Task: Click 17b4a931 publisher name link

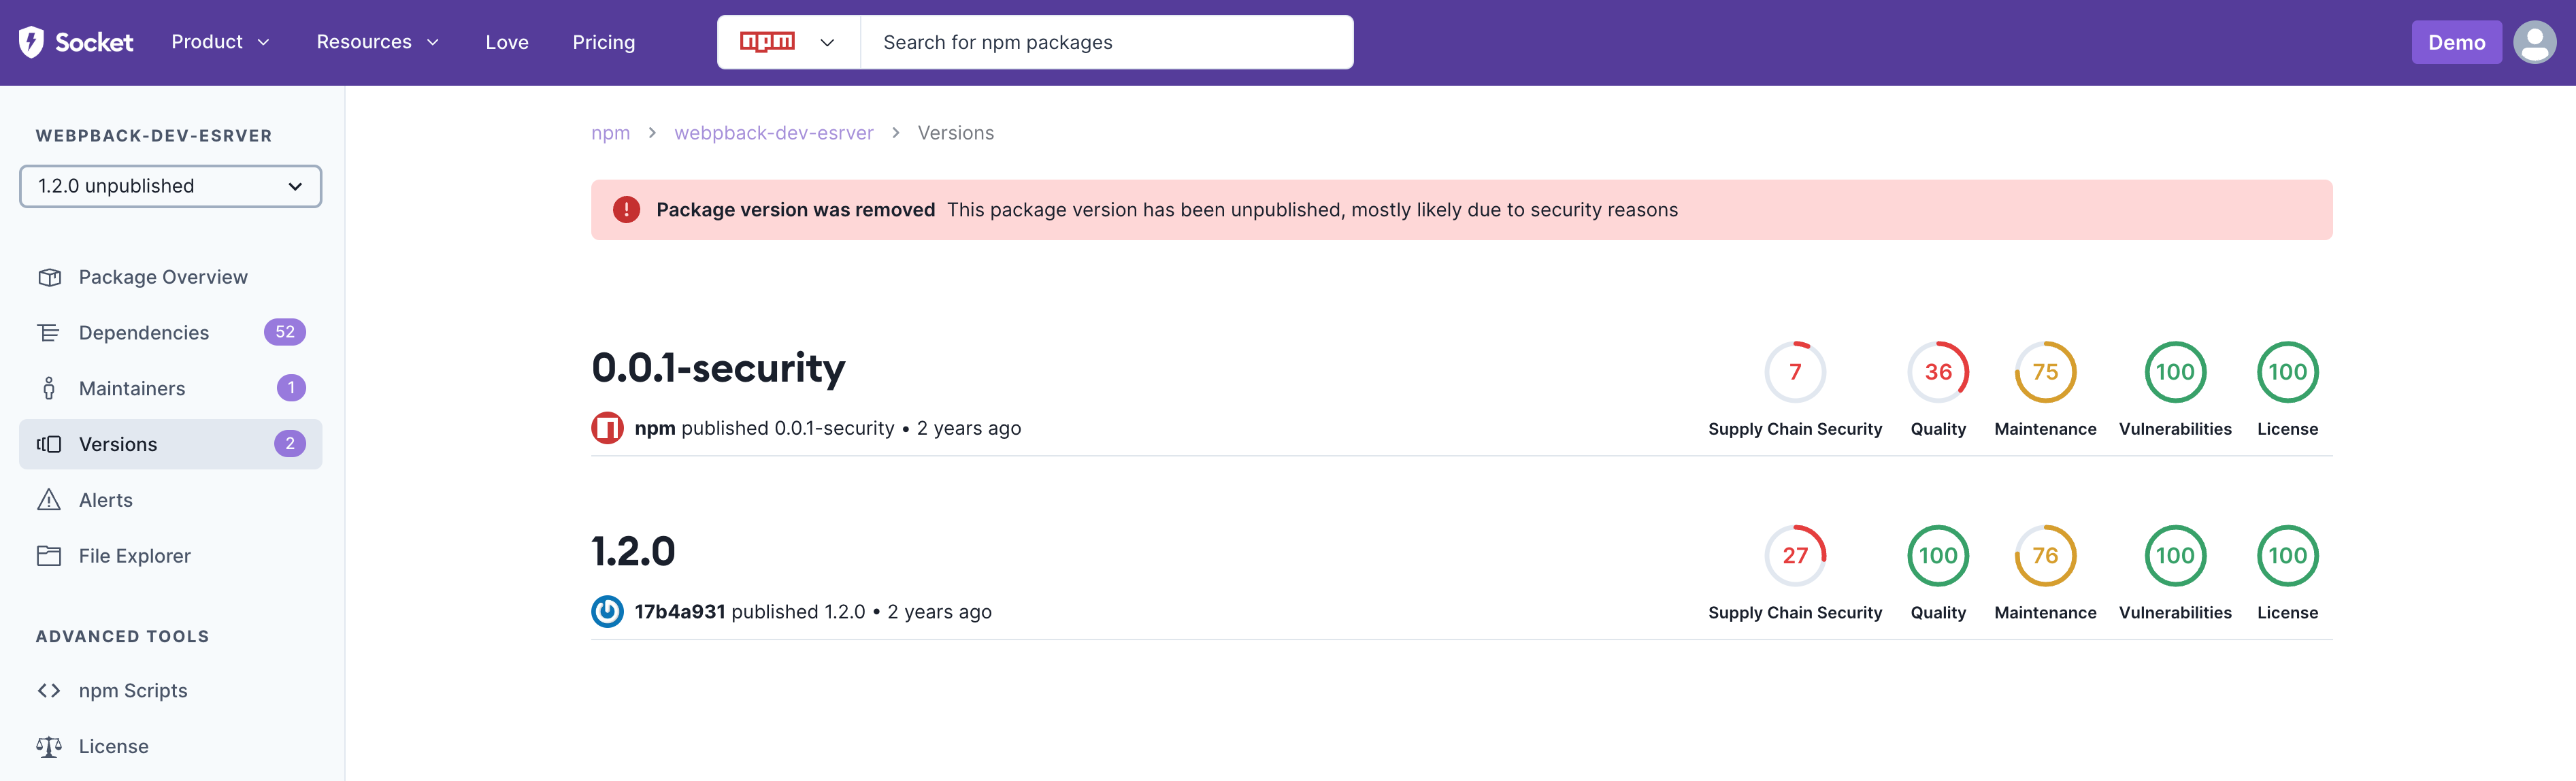Action: click(x=680, y=612)
